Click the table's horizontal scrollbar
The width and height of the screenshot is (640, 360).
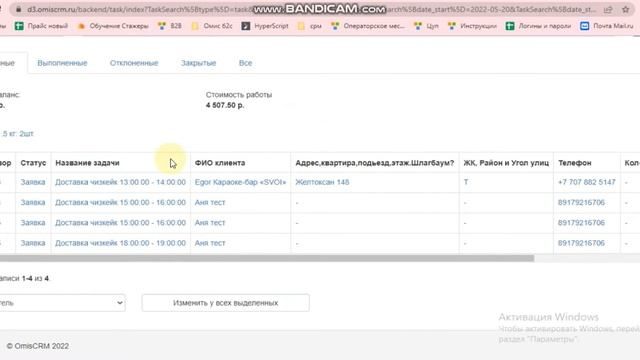[x=267, y=258]
